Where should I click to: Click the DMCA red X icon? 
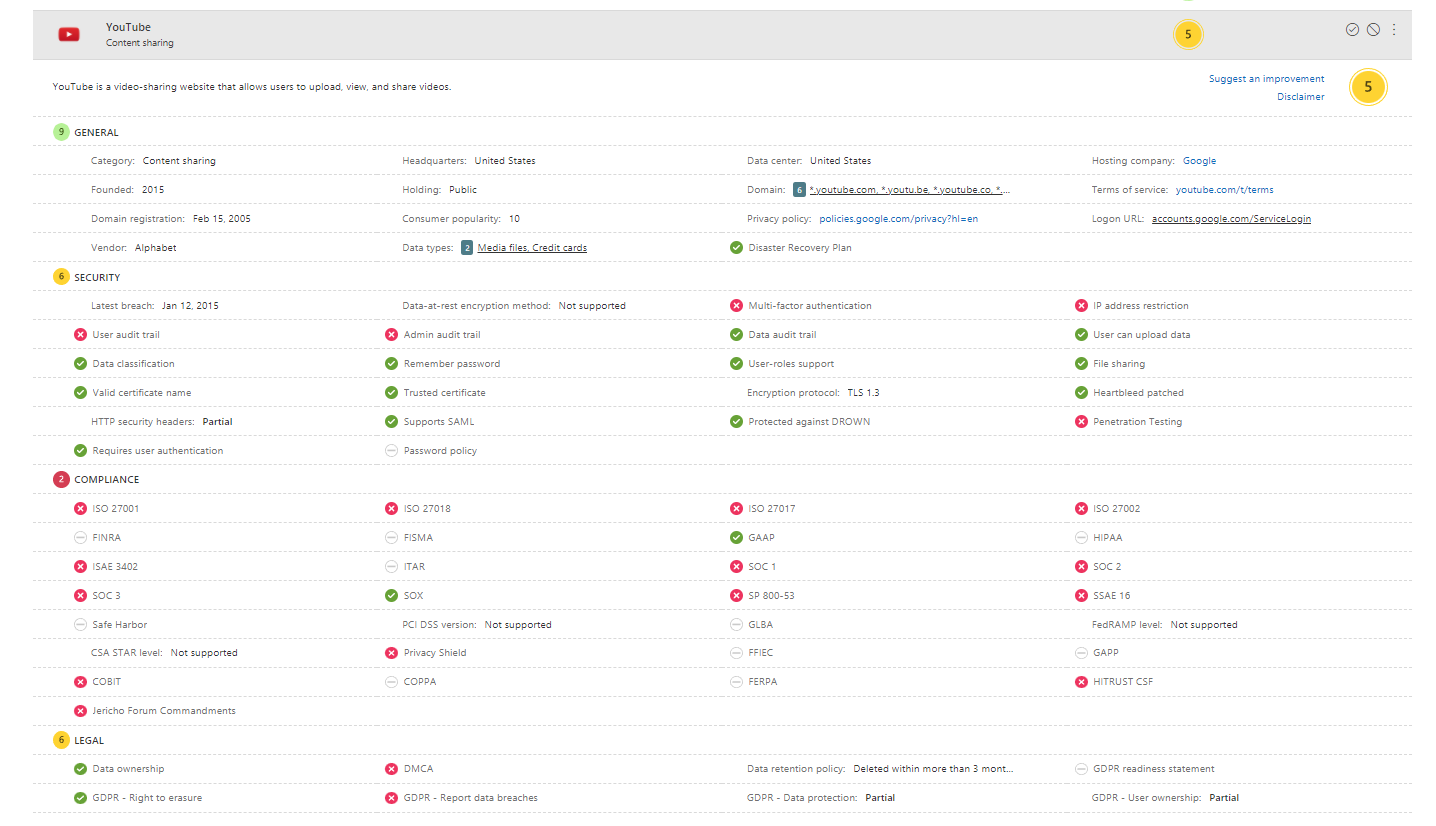[x=391, y=769]
